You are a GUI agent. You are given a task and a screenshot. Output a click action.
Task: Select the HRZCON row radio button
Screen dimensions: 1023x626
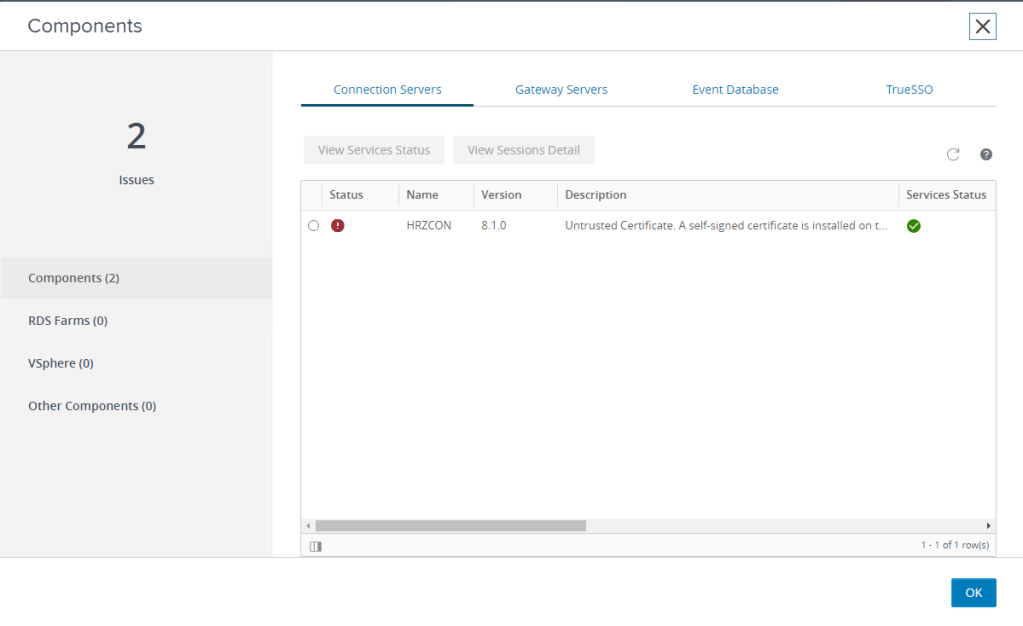pyautogui.click(x=314, y=226)
